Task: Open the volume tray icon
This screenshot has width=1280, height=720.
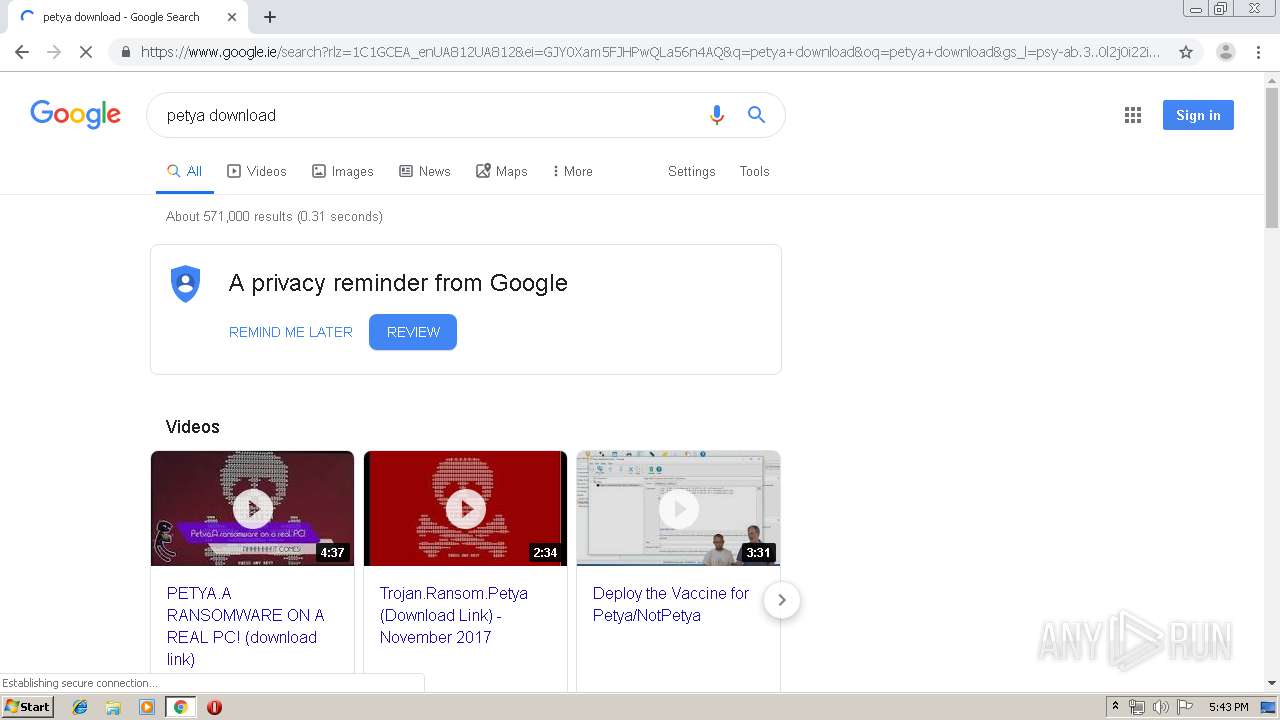Action: (x=1160, y=707)
